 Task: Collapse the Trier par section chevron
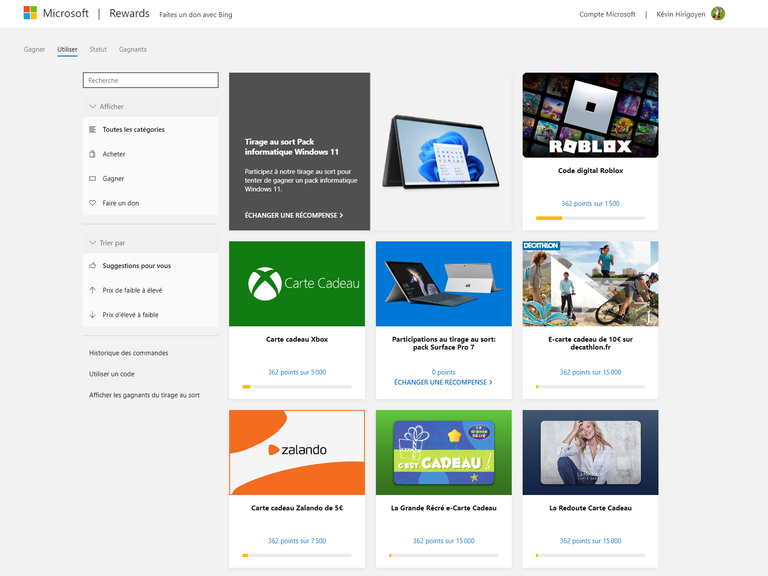pos(92,242)
